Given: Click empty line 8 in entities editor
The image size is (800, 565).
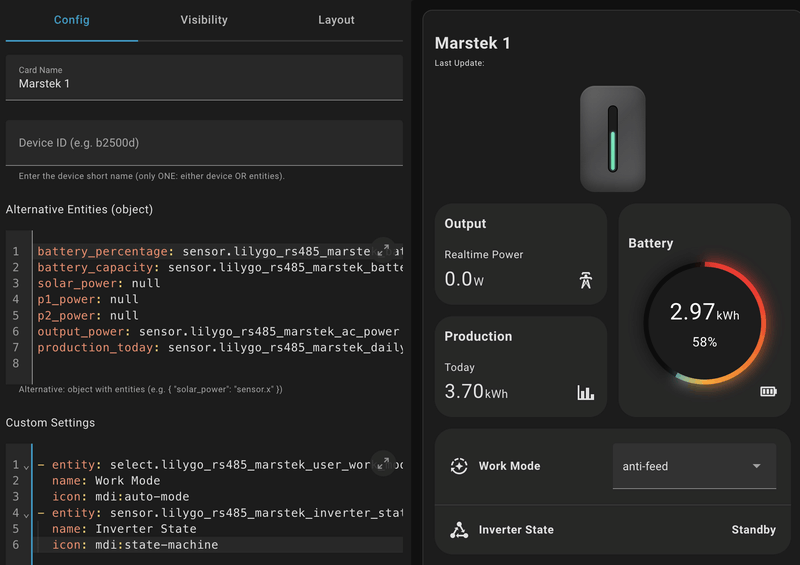Looking at the screenshot, I should pos(219,363).
